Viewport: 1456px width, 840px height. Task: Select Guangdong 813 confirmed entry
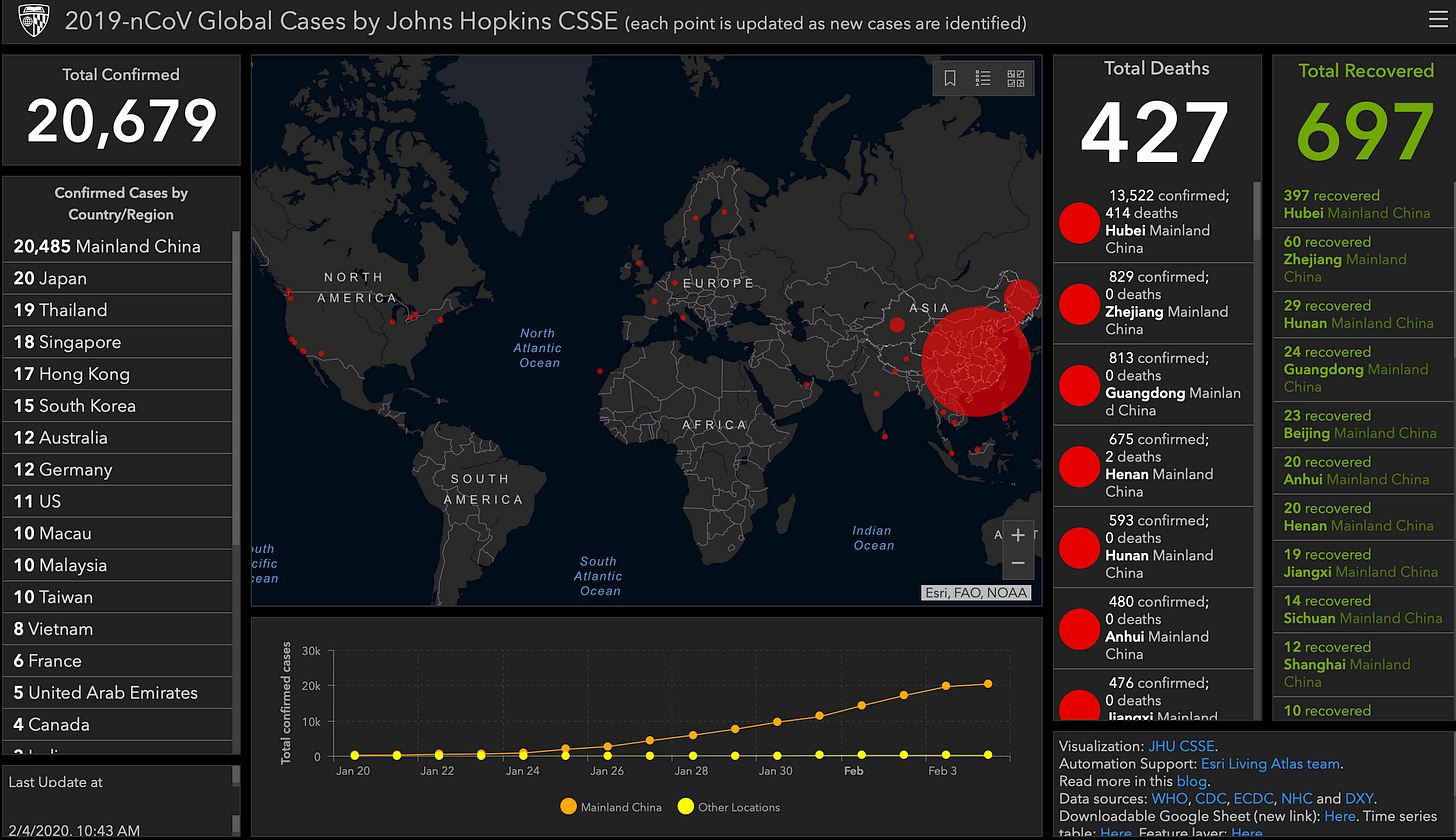pyautogui.click(x=1154, y=384)
